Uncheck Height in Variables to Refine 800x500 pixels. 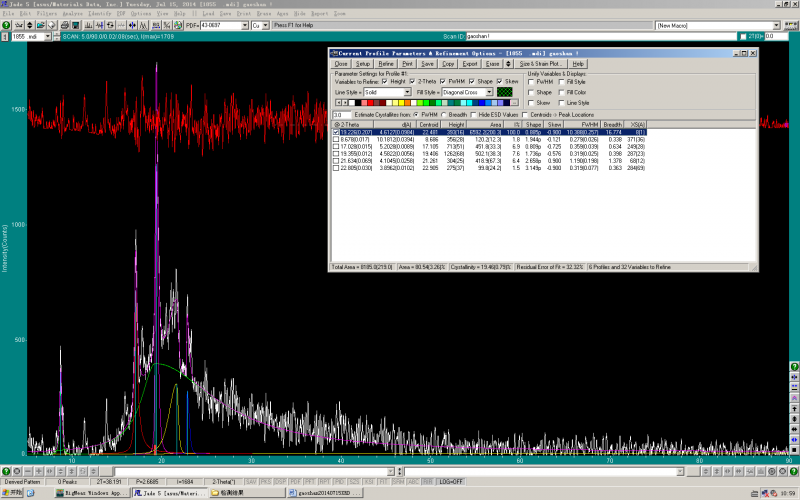point(386,81)
